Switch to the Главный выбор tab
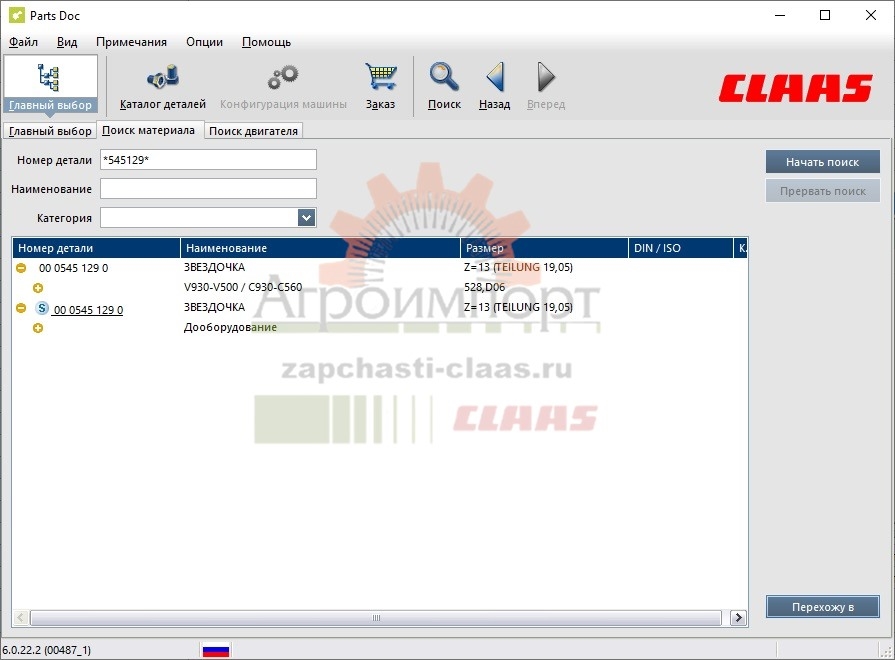895x660 pixels. click(x=50, y=131)
